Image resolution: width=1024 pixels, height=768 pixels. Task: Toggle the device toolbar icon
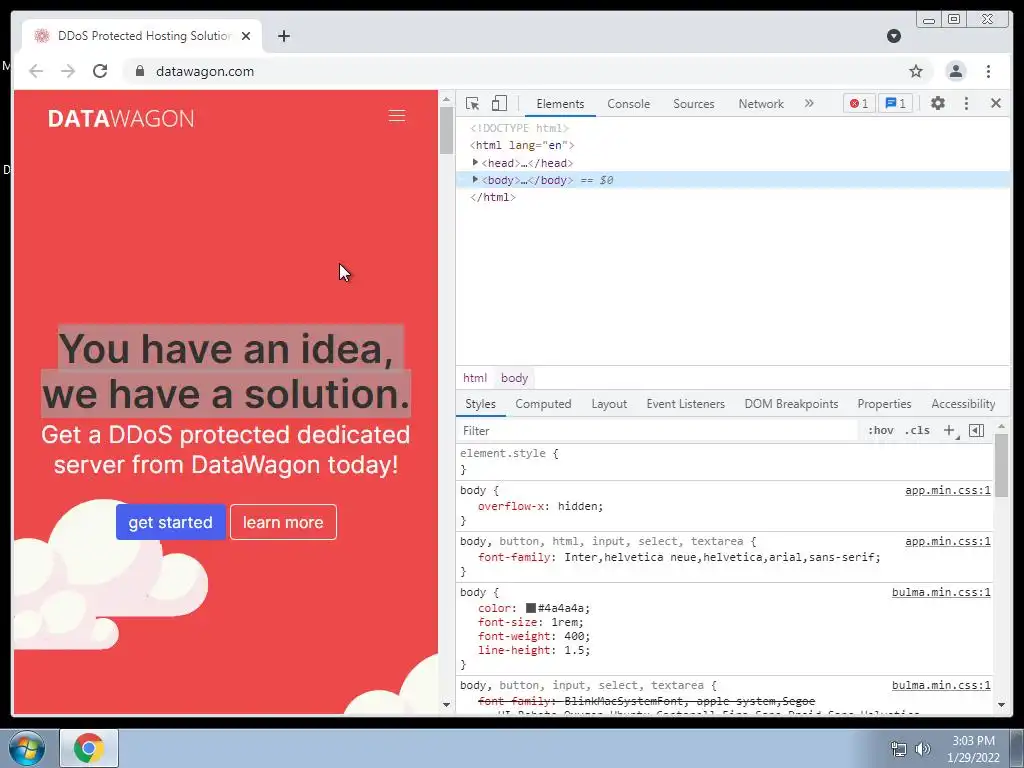[x=499, y=103]
